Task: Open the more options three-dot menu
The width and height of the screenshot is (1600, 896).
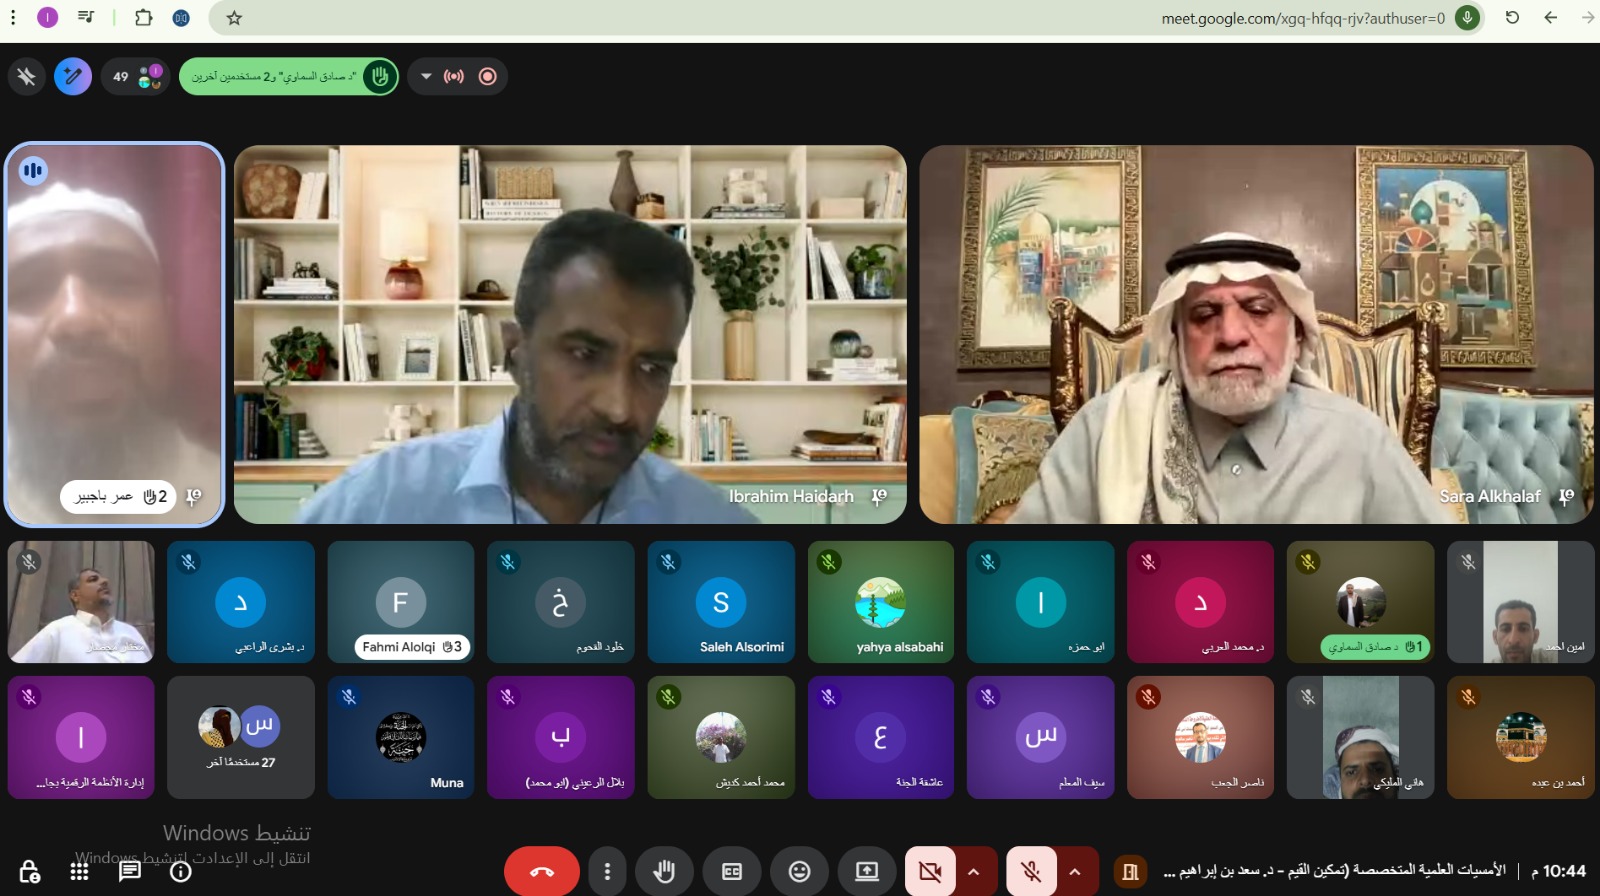Action: pos(607,872)
